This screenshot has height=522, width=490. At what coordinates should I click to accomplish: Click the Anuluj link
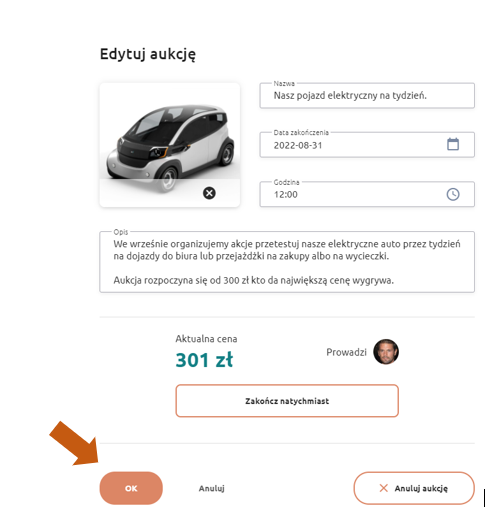(212, 488)
